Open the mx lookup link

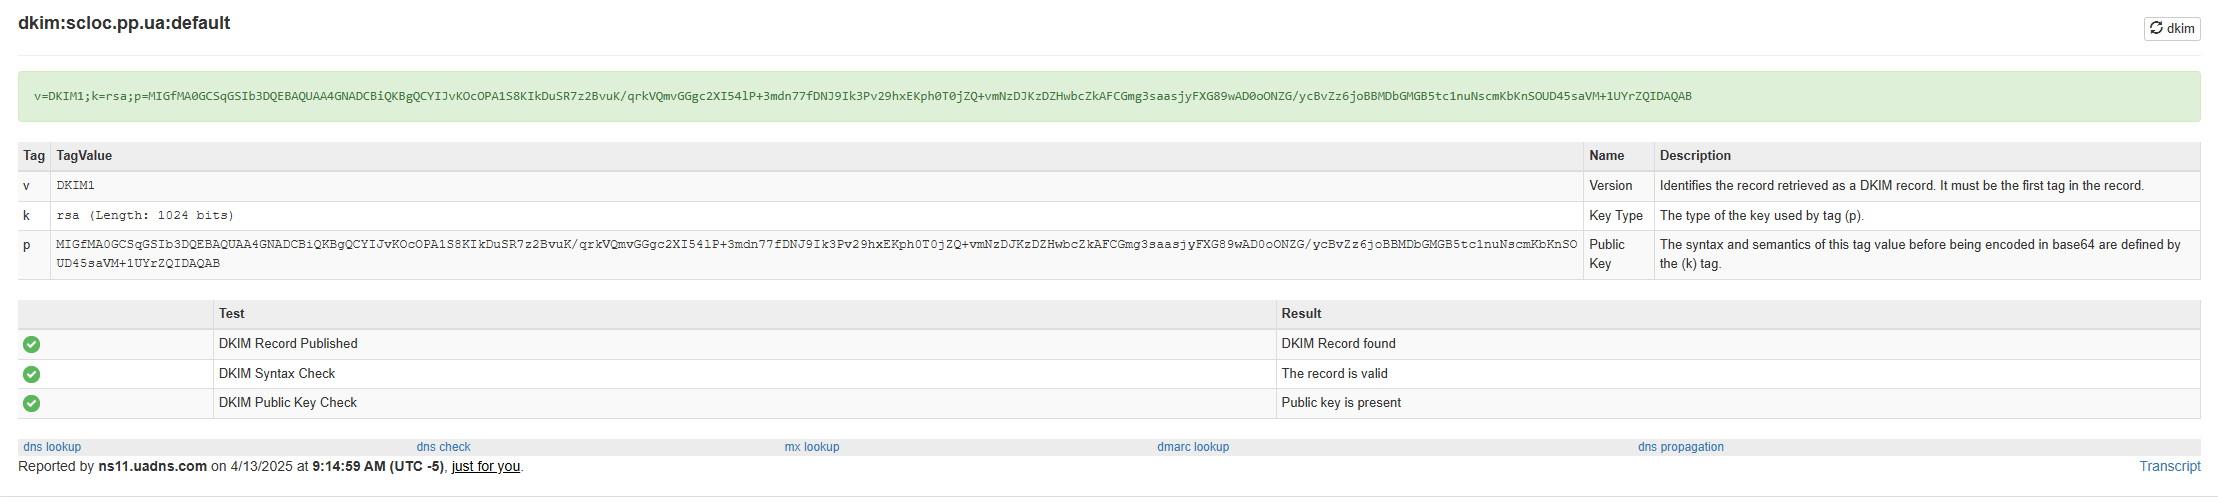tap(812, 447)
